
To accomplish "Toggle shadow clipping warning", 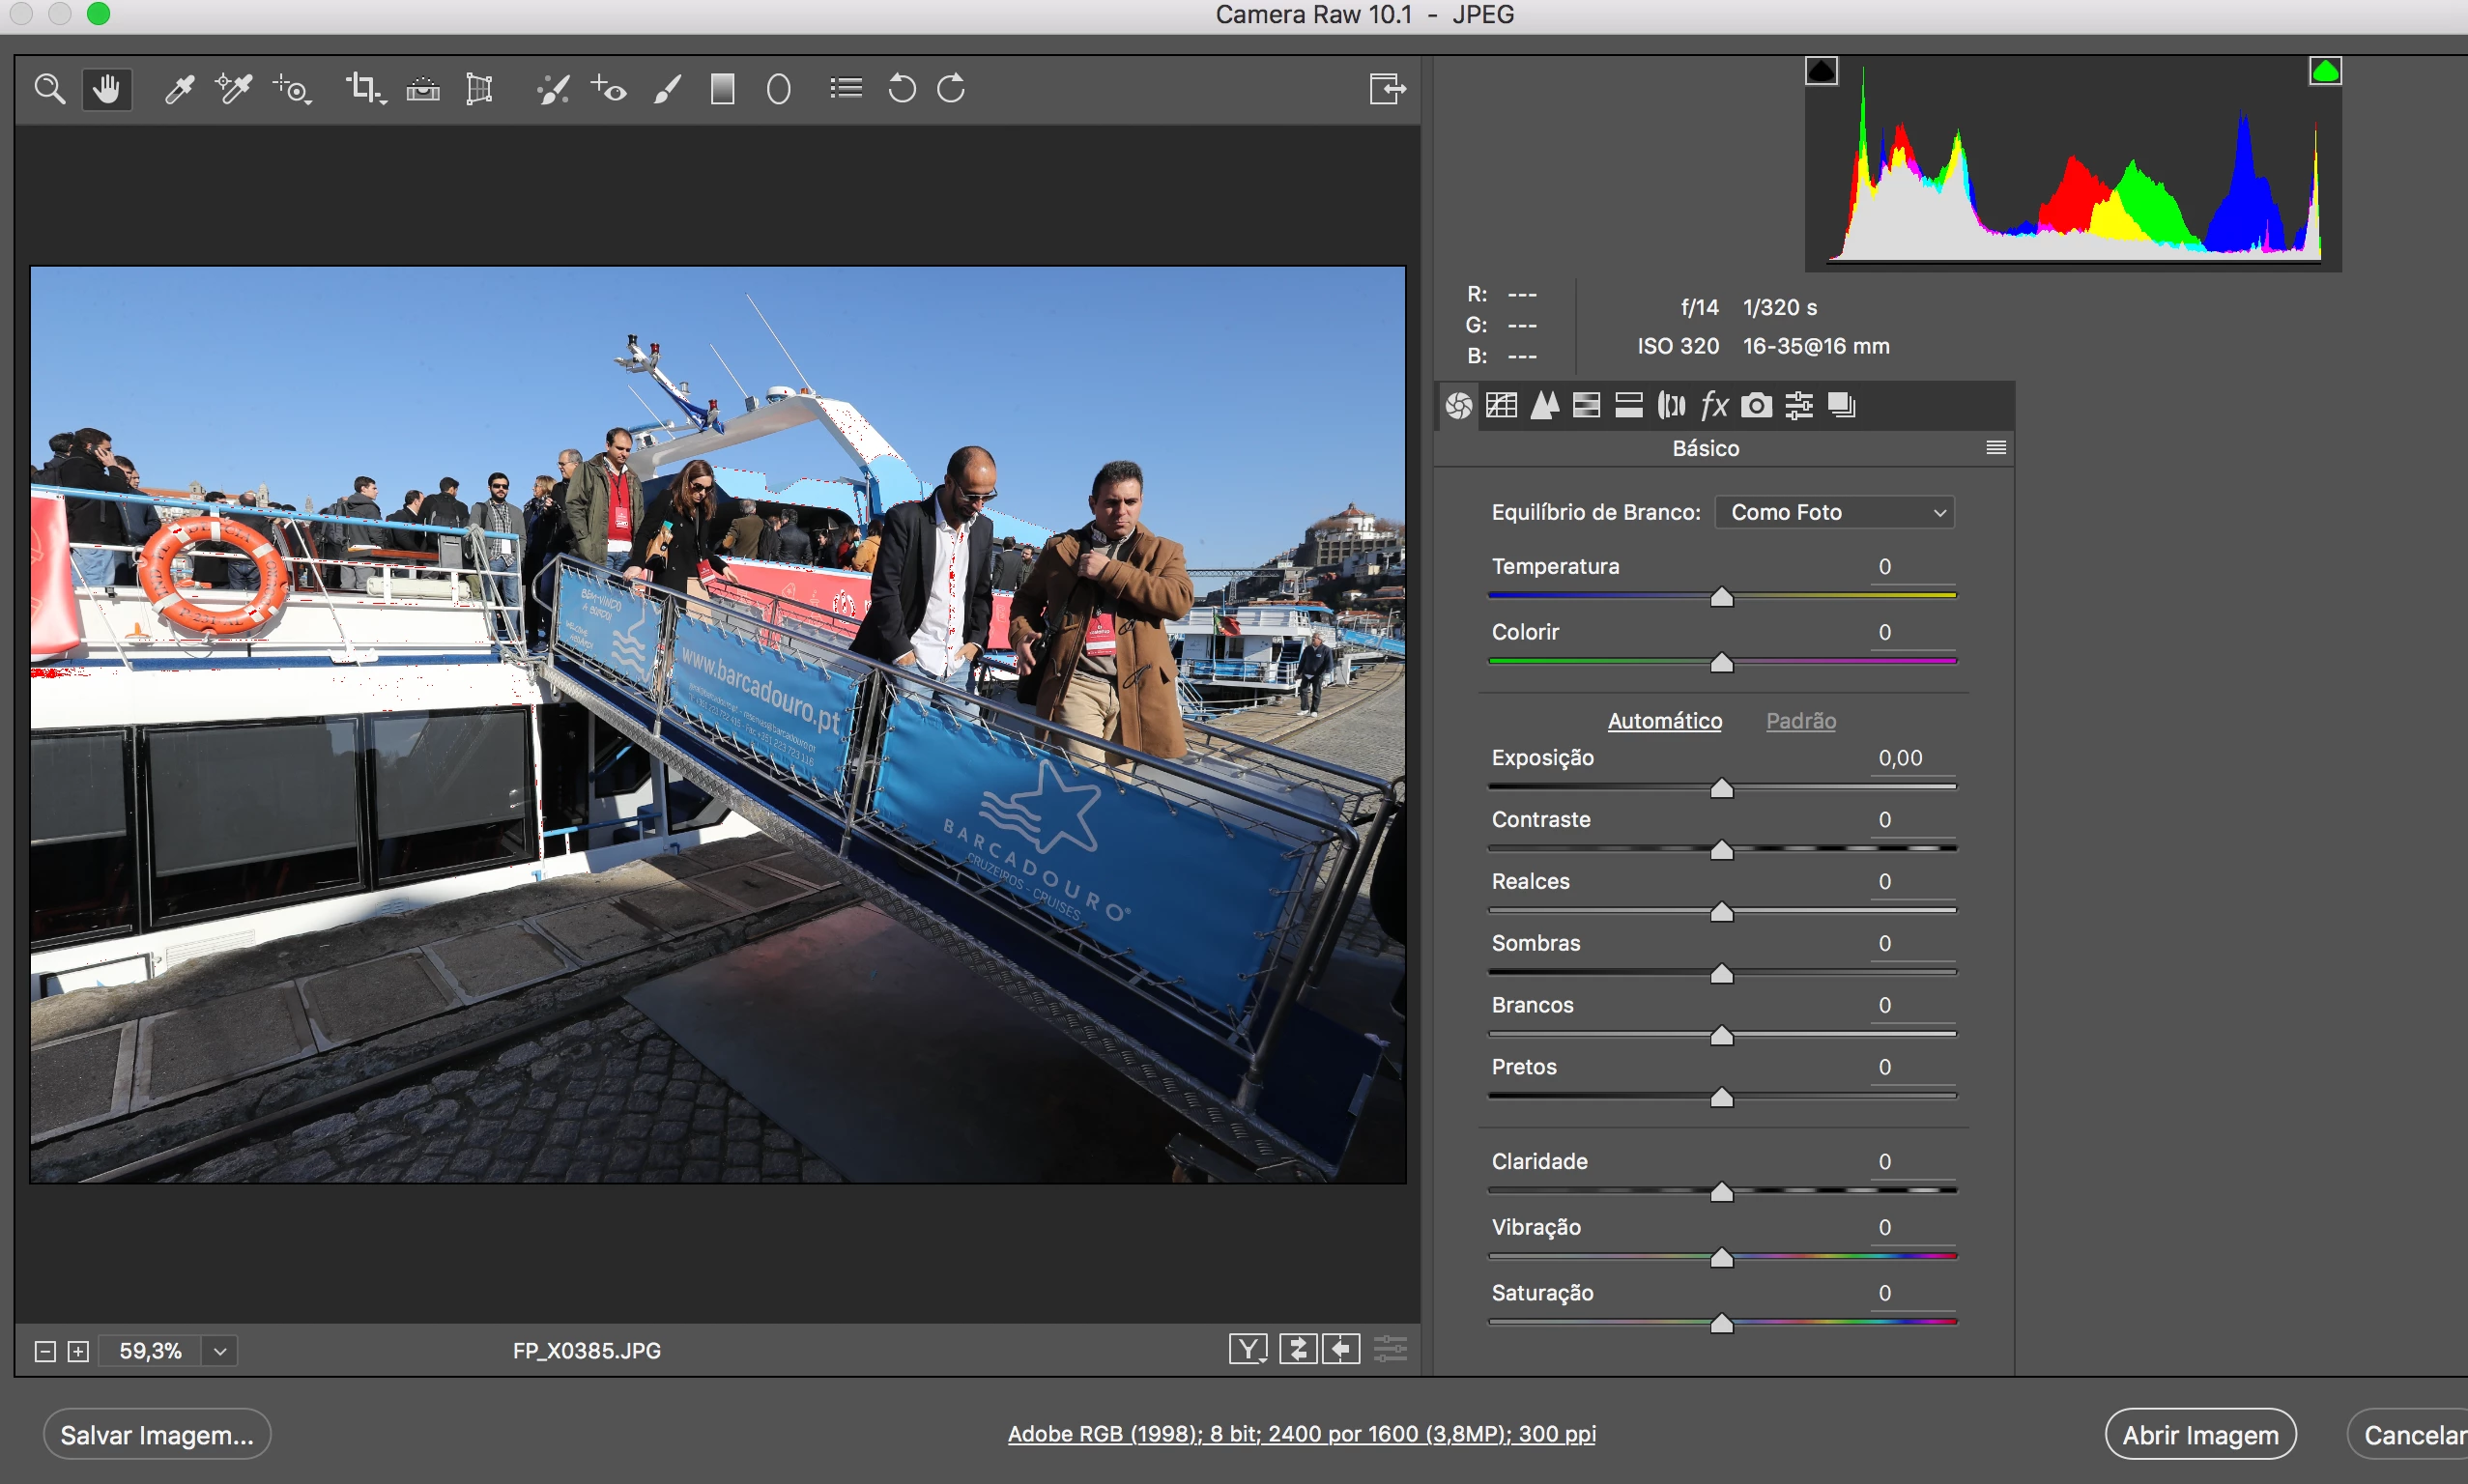I will pos(1821,71).
